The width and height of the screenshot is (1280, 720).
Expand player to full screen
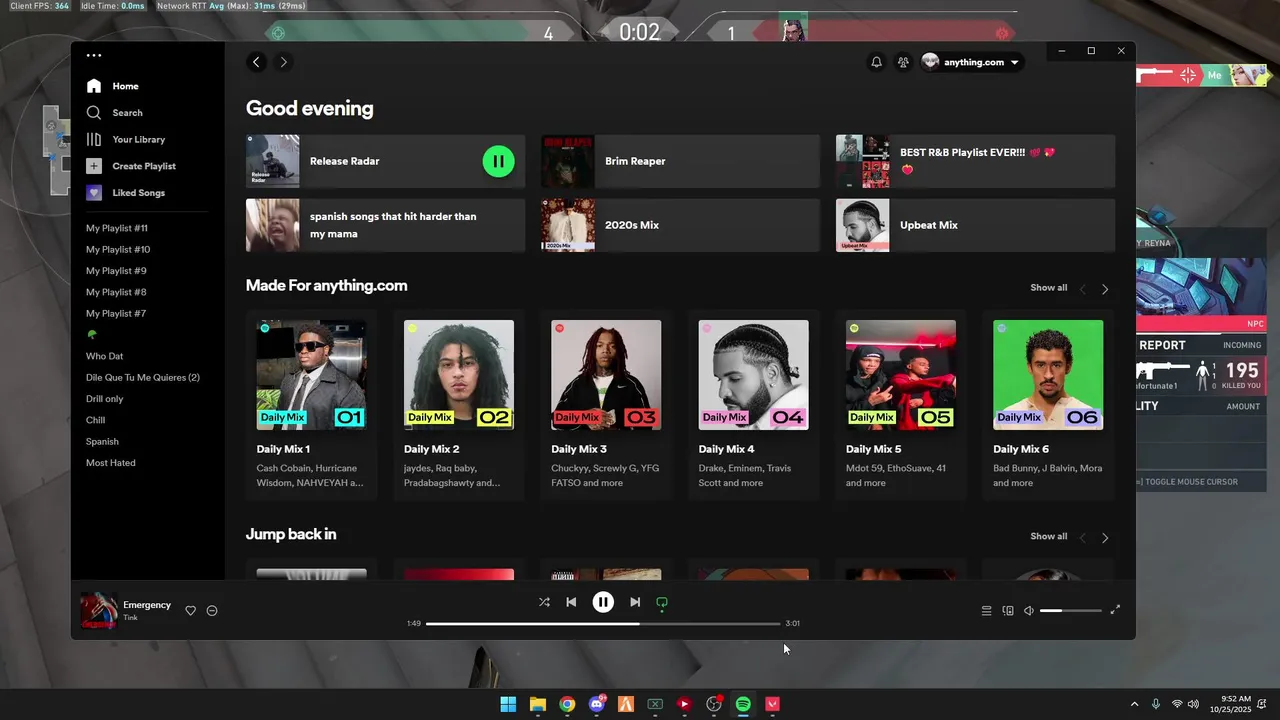pos(1115,610)
